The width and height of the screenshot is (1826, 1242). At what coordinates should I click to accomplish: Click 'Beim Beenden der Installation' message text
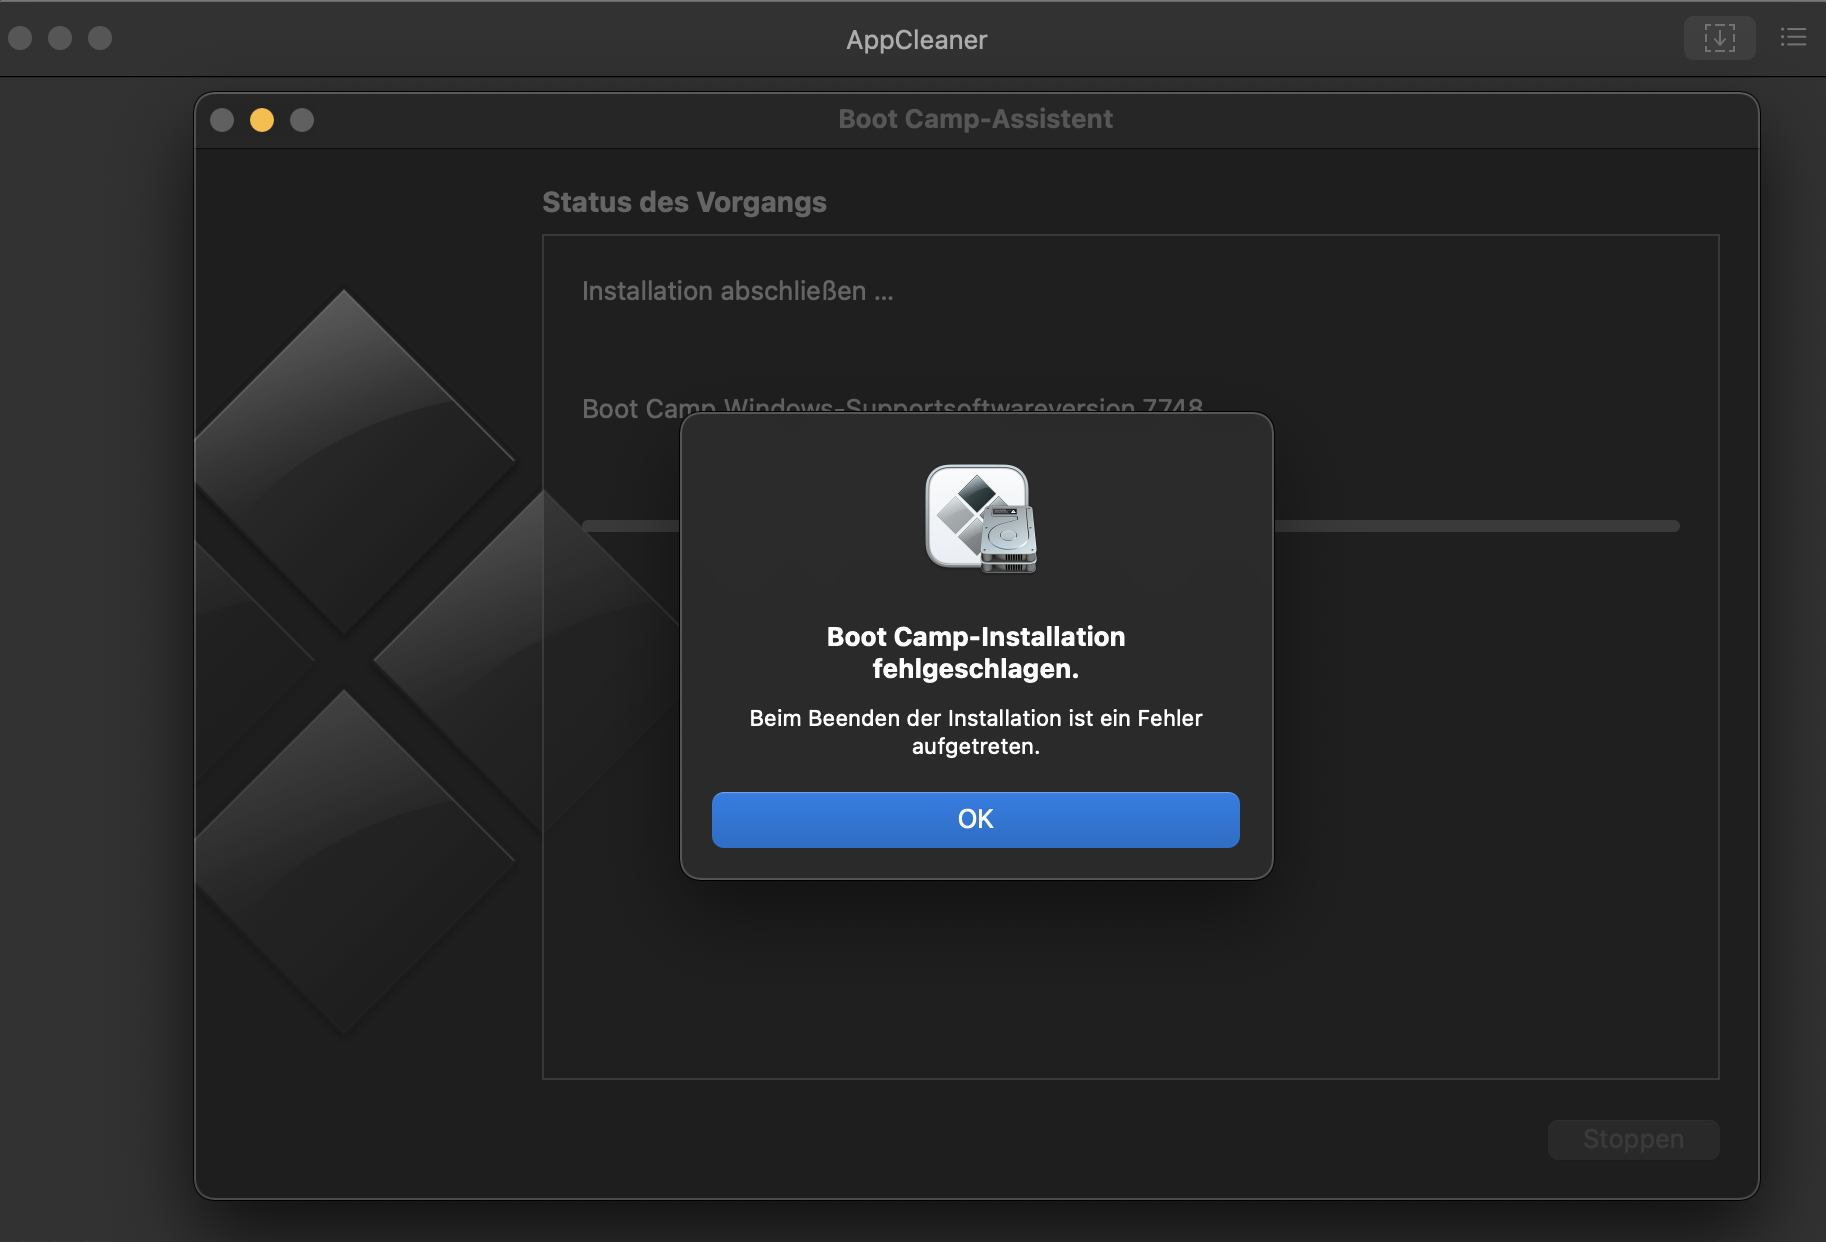click(976, 732)
